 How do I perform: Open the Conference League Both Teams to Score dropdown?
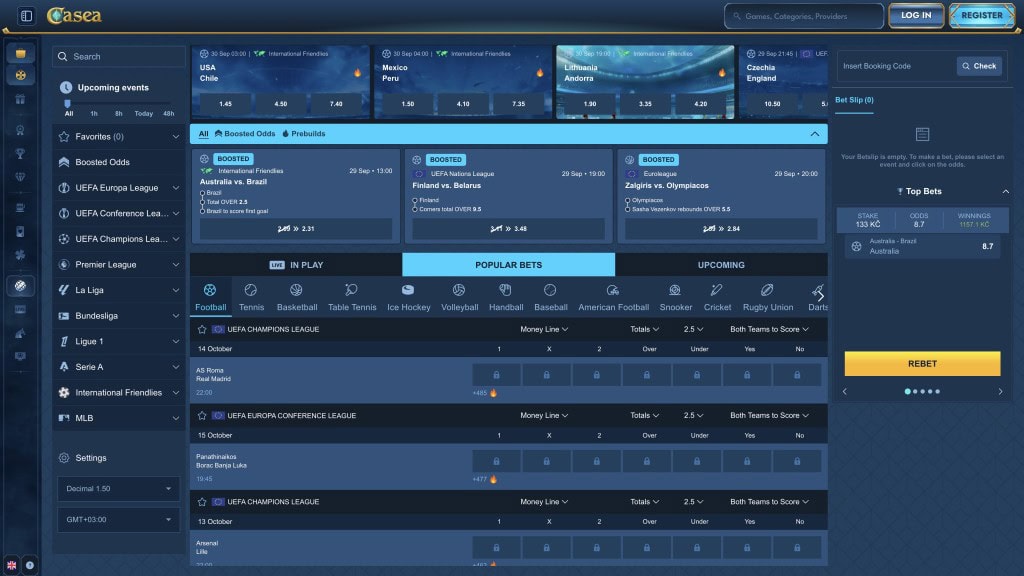pos(769,415)
